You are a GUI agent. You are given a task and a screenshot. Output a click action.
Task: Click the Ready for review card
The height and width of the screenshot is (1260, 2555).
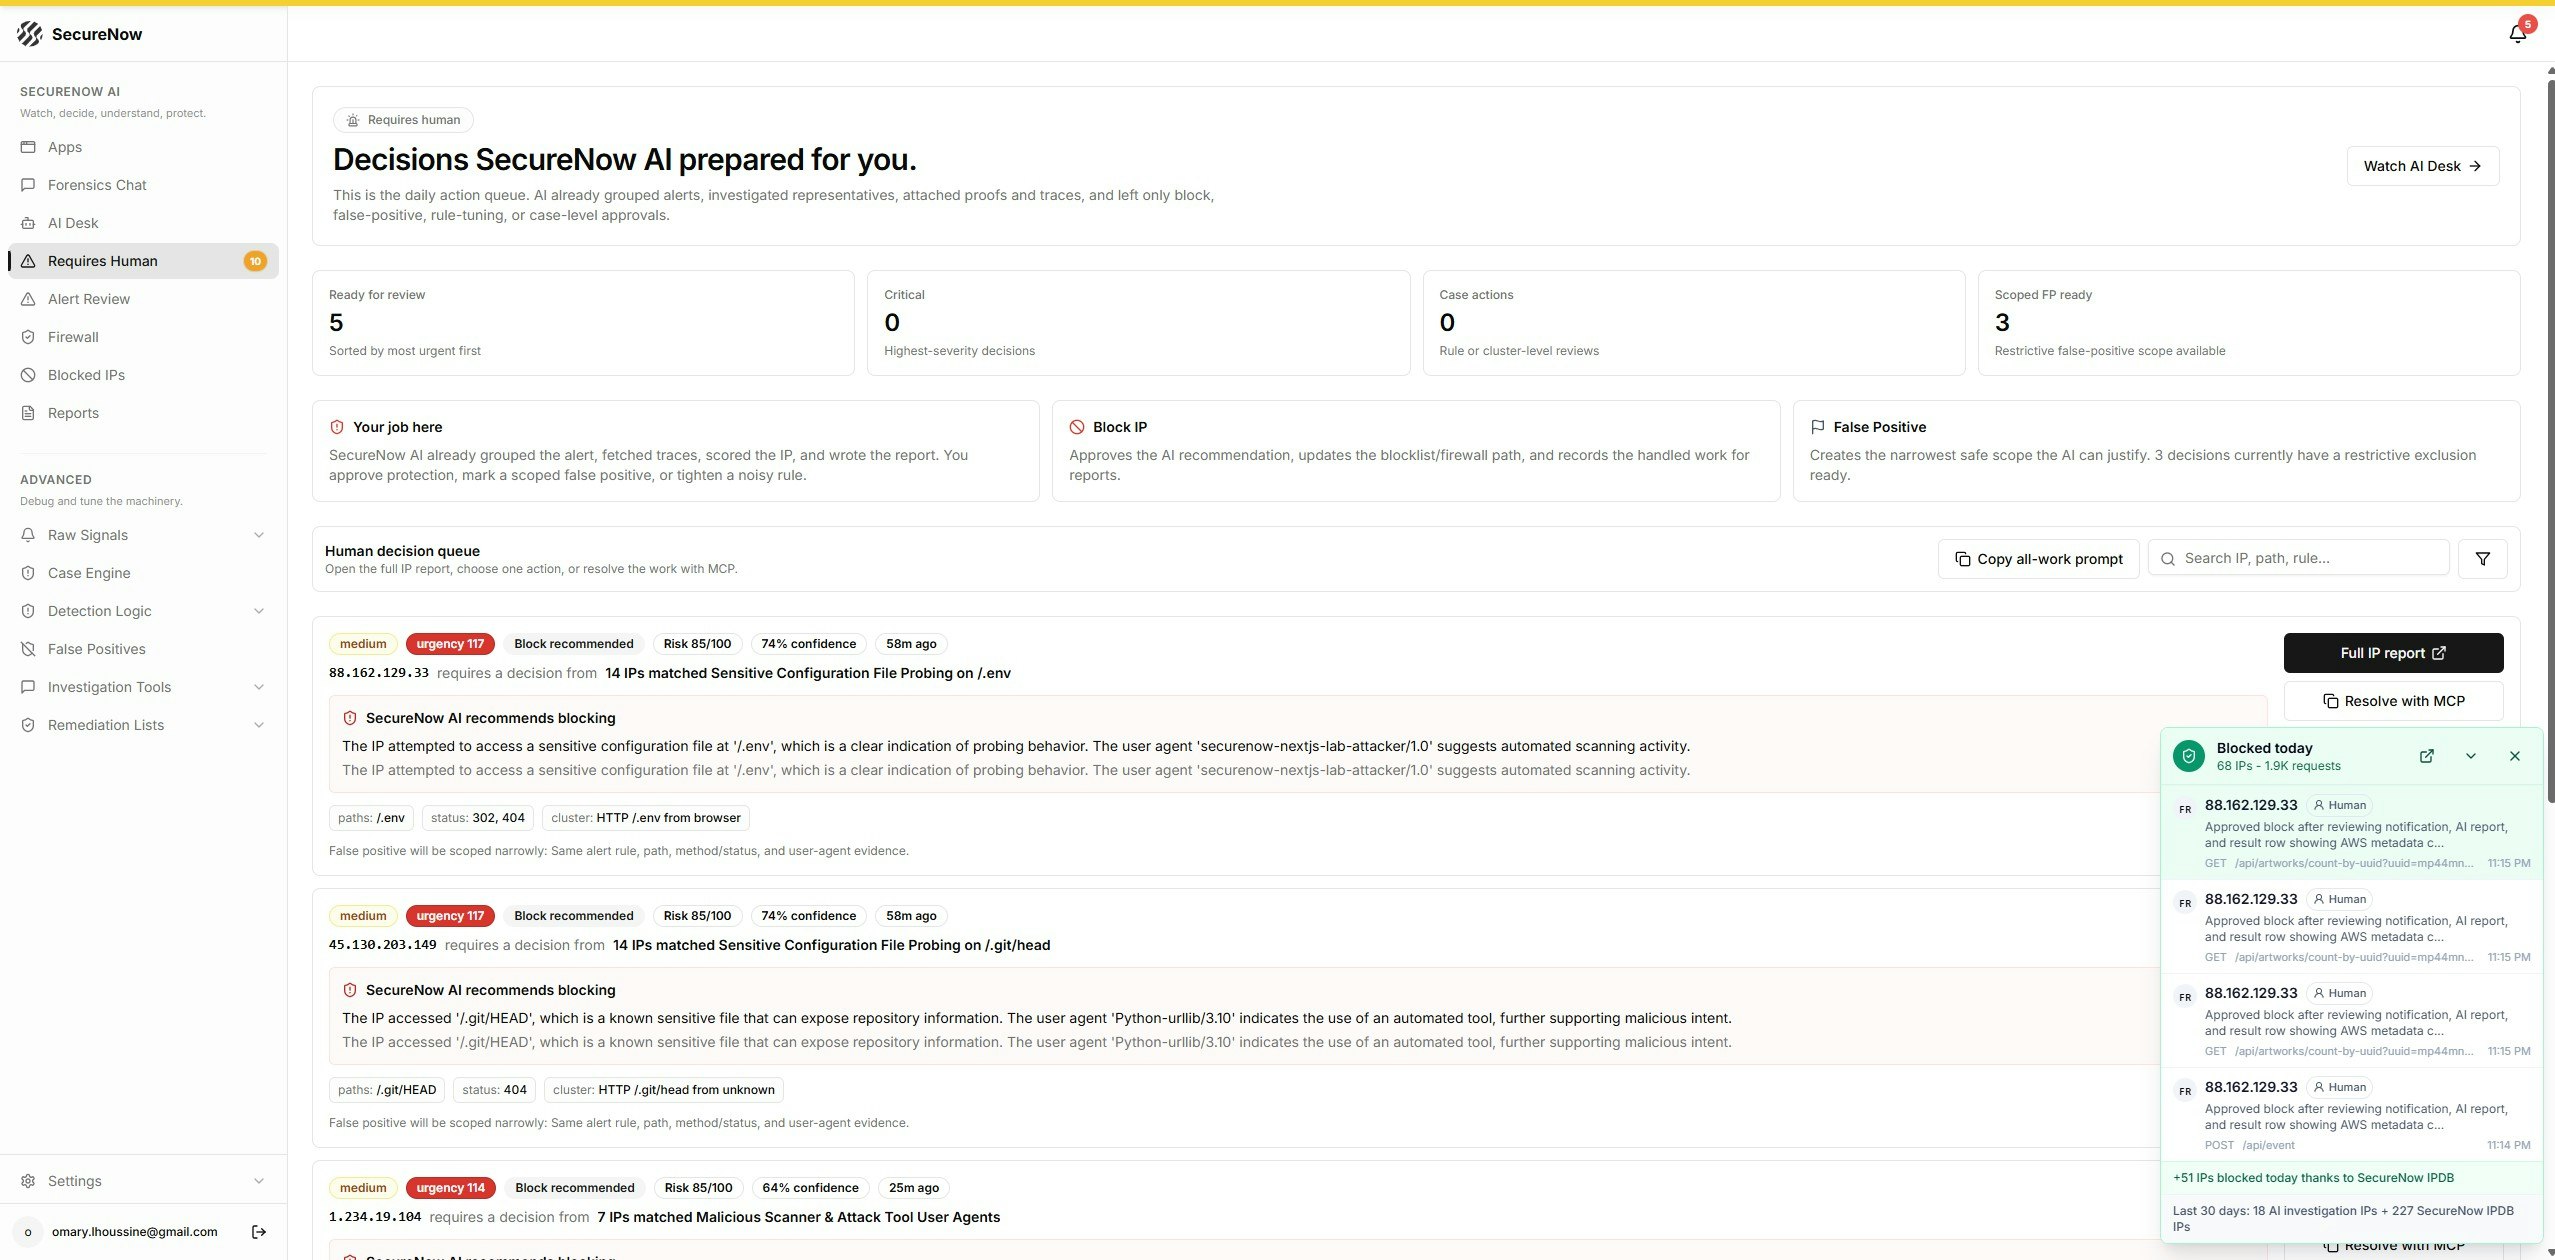click(x=583, y=323)
